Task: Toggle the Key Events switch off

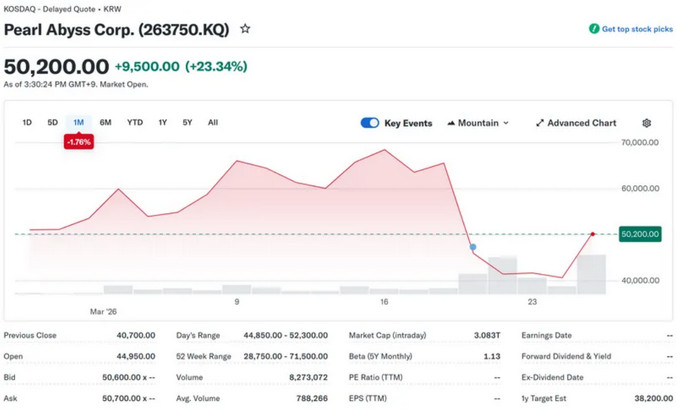Action: (x=370, y=123)
